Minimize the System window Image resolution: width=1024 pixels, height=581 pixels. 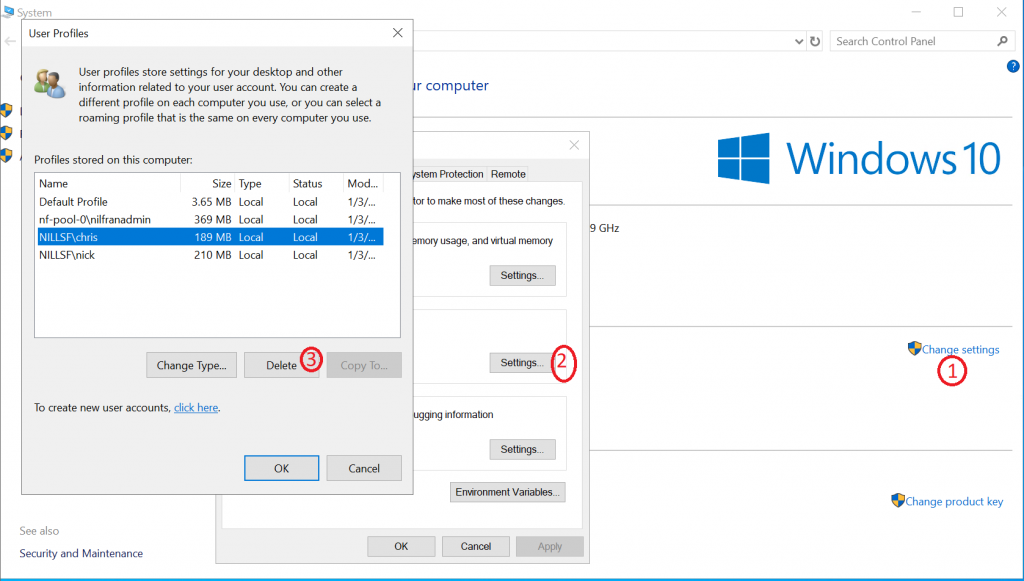[x=916, y=12]
